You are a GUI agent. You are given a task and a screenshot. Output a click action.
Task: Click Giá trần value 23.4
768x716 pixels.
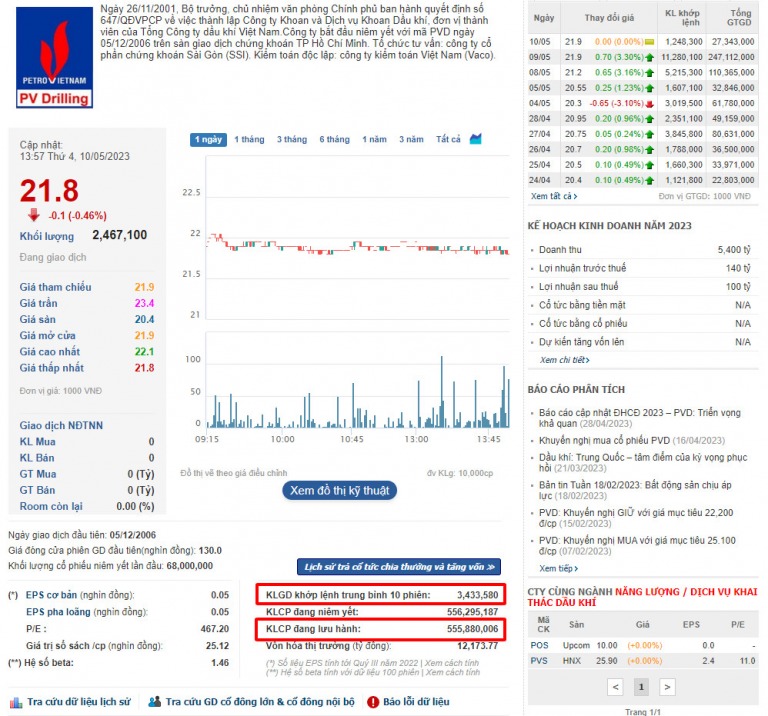pyautogui.click(x=144, y=303)
